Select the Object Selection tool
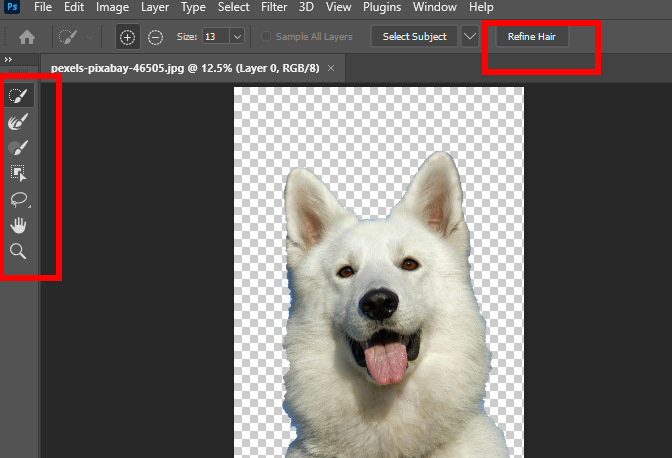Image resolution: width=672 pixels, height=458 pixels. tap(18, 173)
